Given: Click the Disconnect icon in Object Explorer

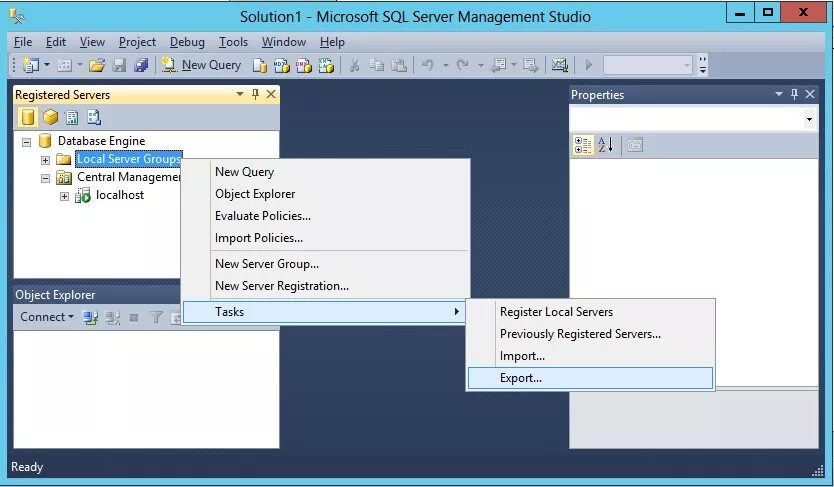Looking at the screenshot, I should tap(112, 317).
